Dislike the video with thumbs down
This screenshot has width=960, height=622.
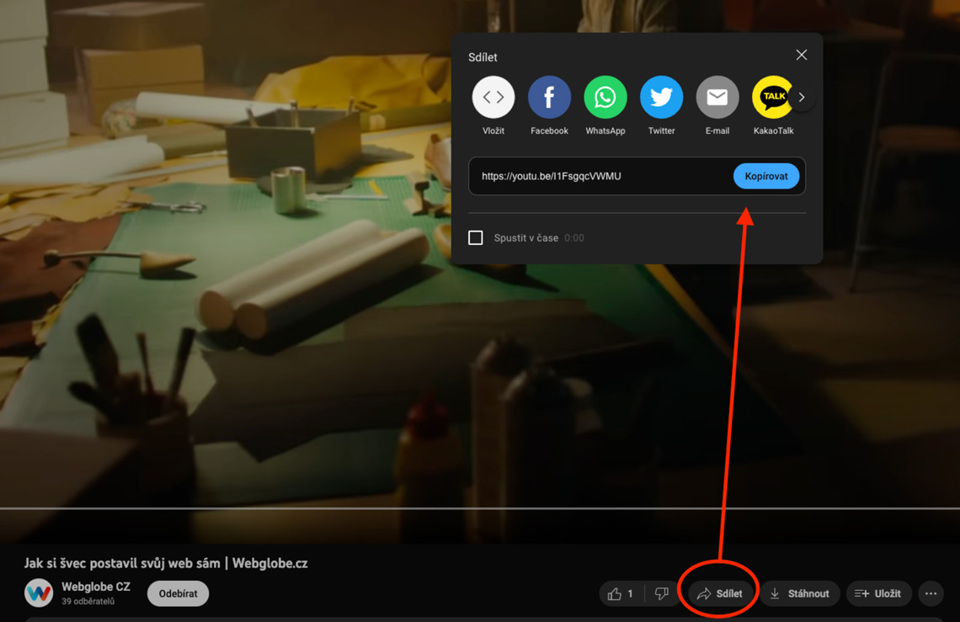point(661,594)
